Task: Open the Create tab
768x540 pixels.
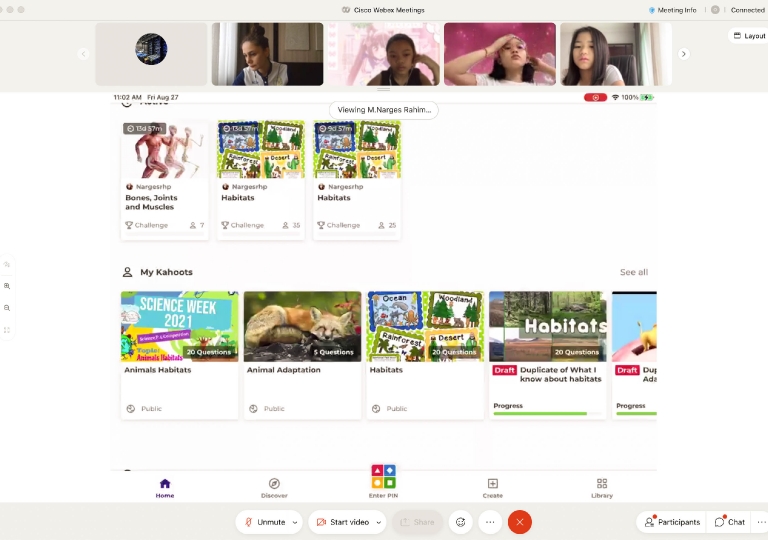Action: point(493,489)
